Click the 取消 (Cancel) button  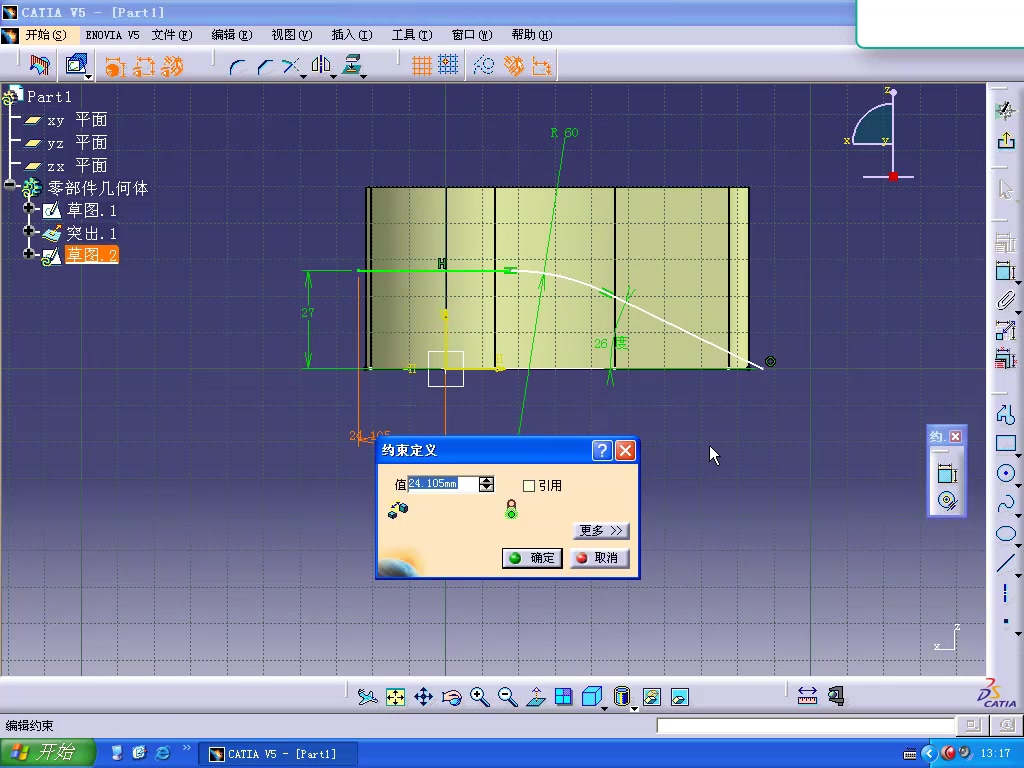click(x=600, y=558)
